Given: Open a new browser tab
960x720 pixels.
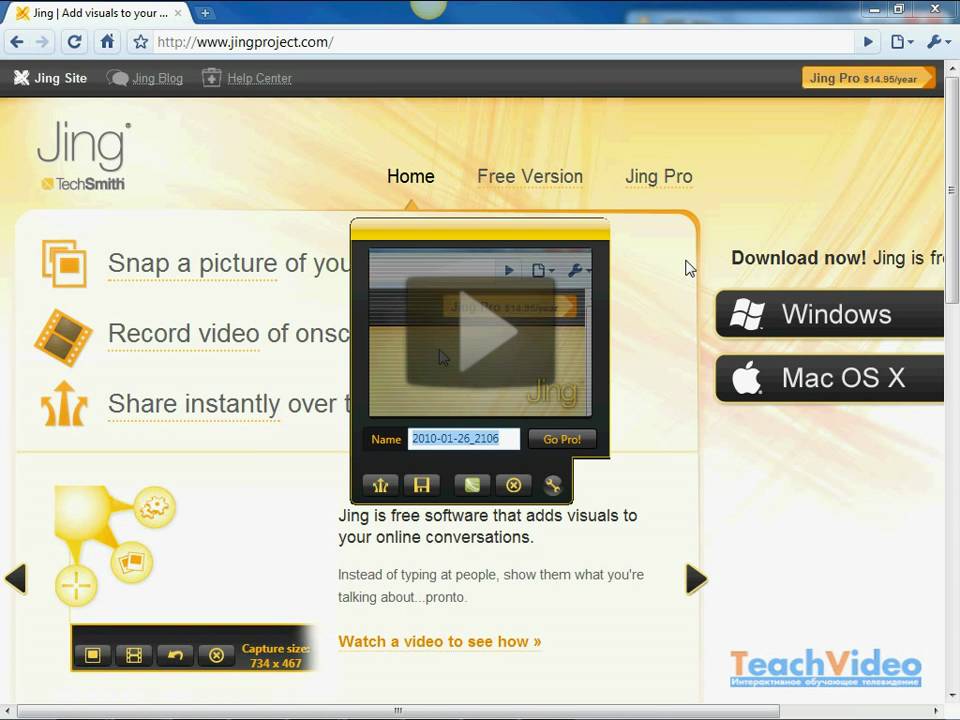Looking at the screenshot, I should 205,12.
